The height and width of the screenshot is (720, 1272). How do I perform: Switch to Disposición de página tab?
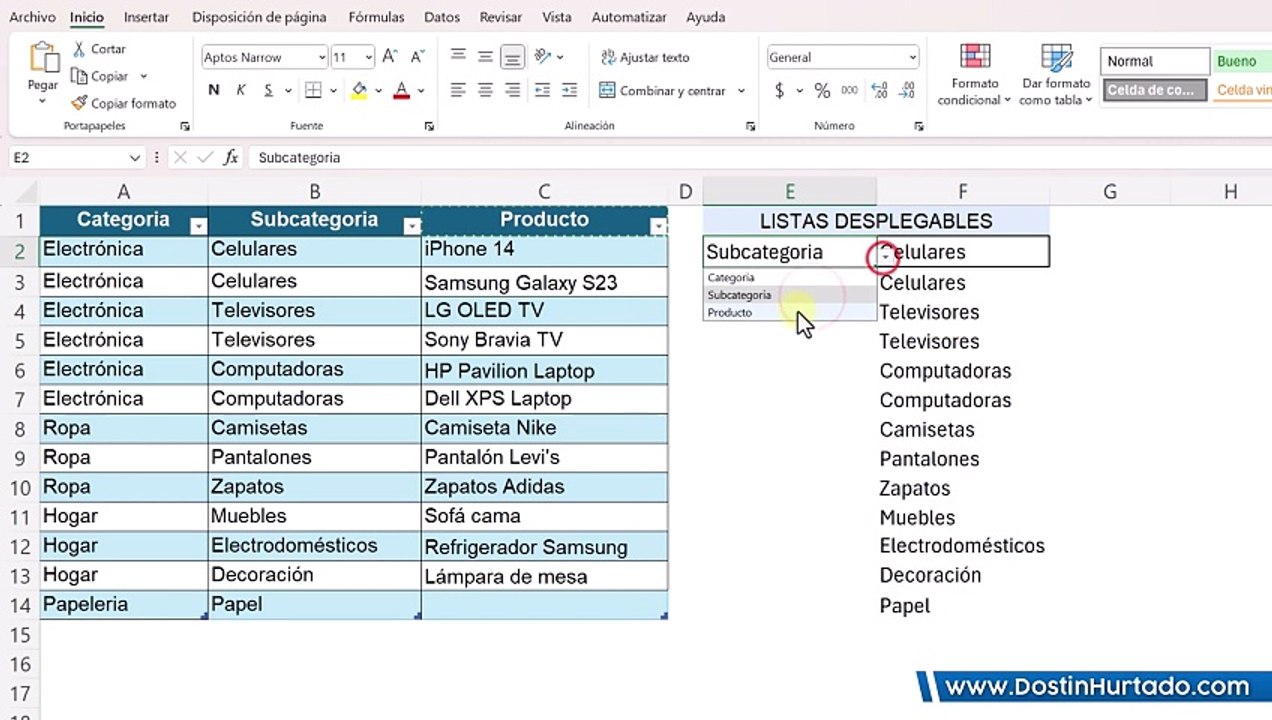click(259, 17)
